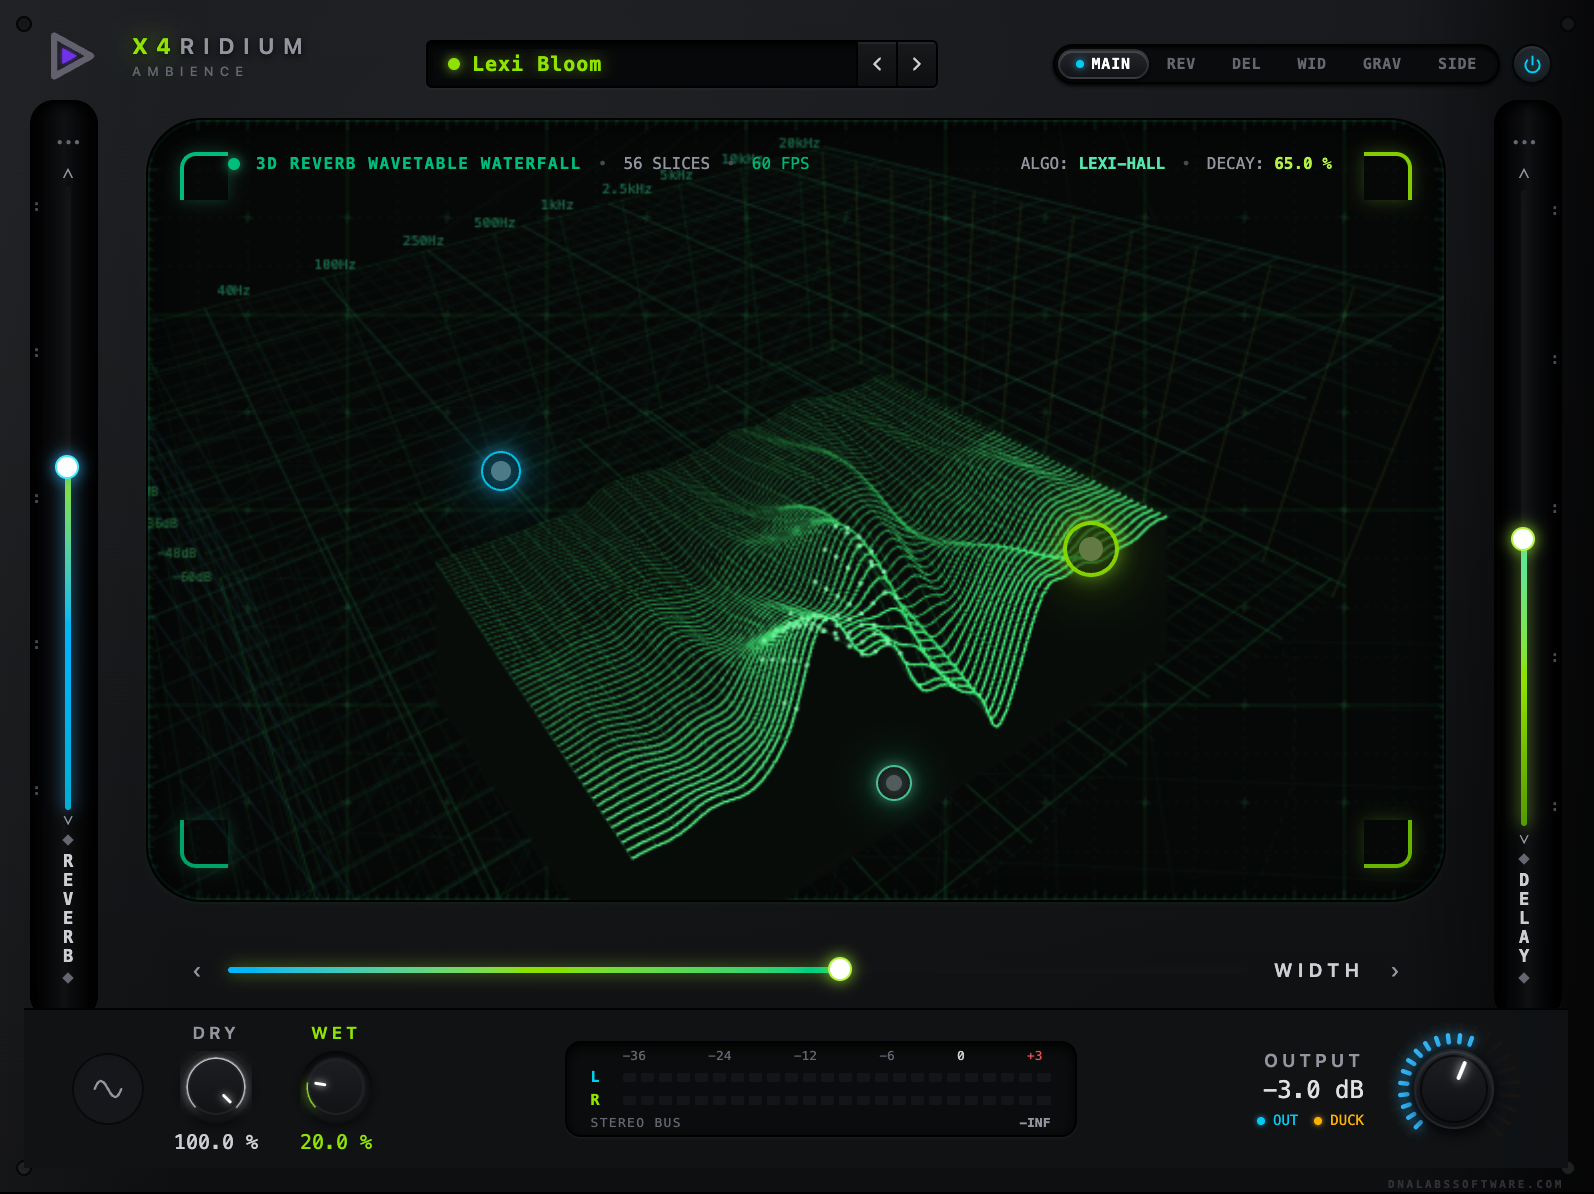Click the green status dot beside the waterfall title
The width and height of the screenshot is (1594, 1194).
tap(234, 164)
